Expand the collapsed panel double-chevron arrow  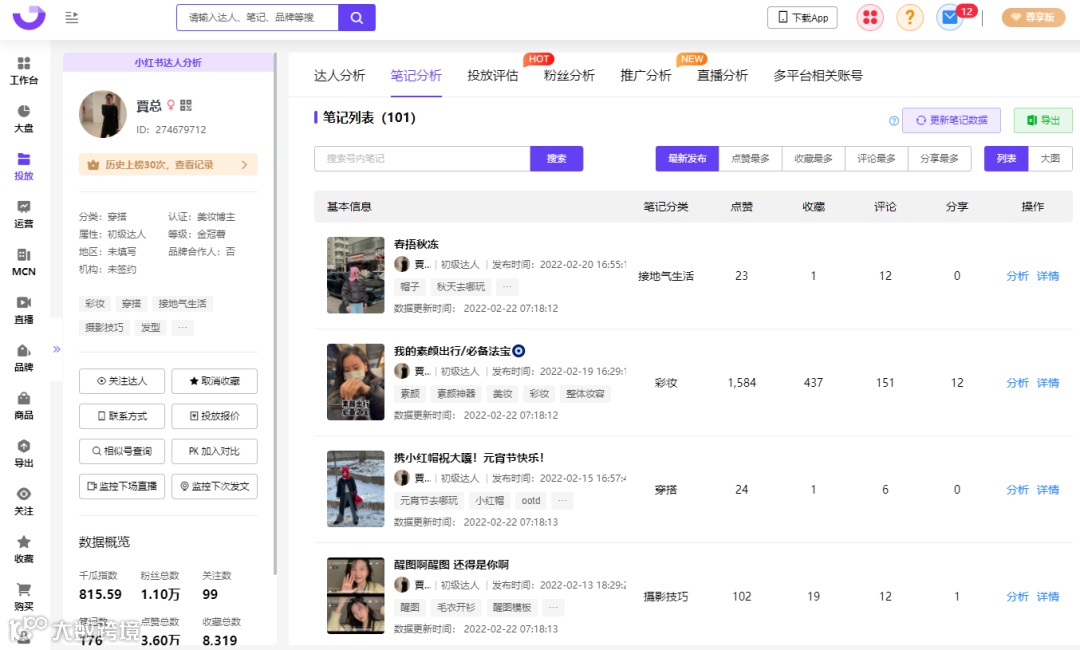56,349
